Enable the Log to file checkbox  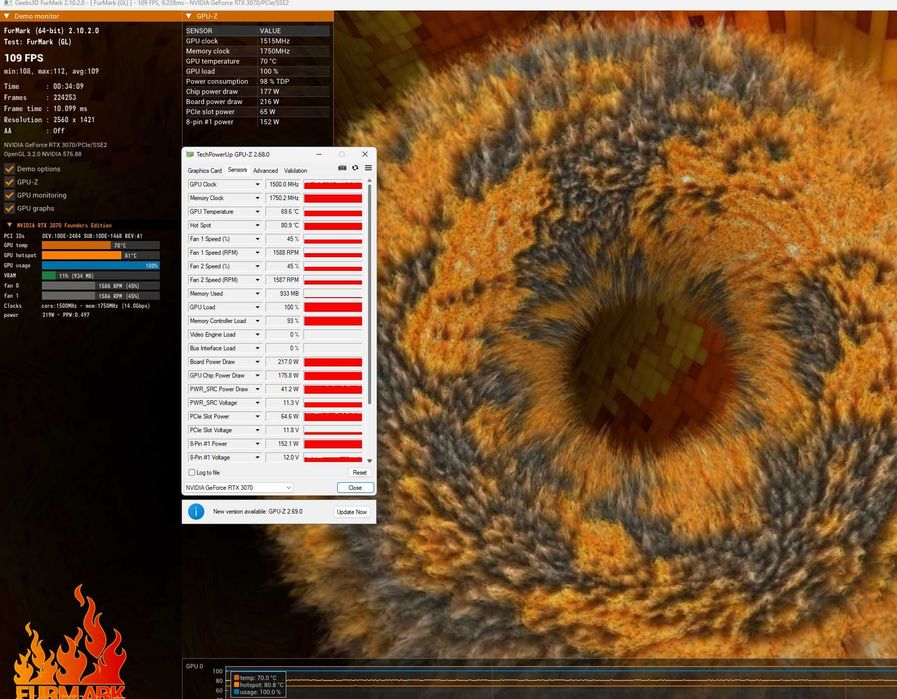(x=192, y=472)
